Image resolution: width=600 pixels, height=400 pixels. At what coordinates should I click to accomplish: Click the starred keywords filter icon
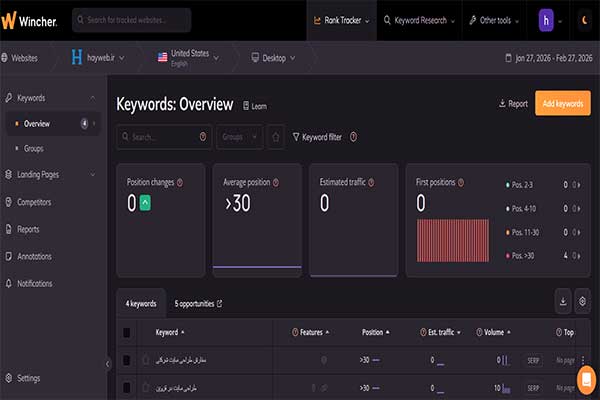[x=276, y=137]
